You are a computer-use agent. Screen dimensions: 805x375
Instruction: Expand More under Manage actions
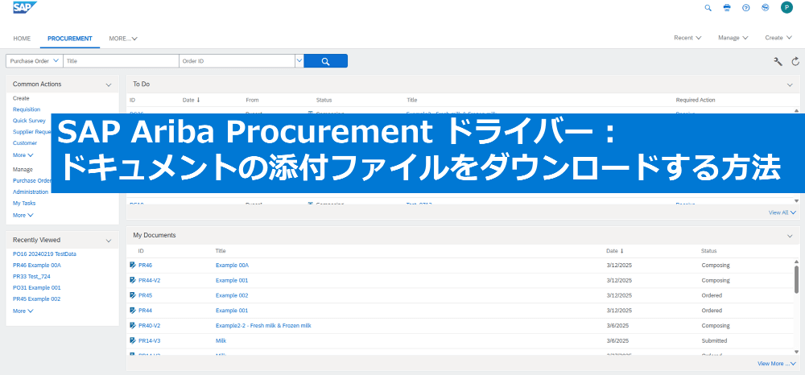pyautogui.click(x=23, y=215)
